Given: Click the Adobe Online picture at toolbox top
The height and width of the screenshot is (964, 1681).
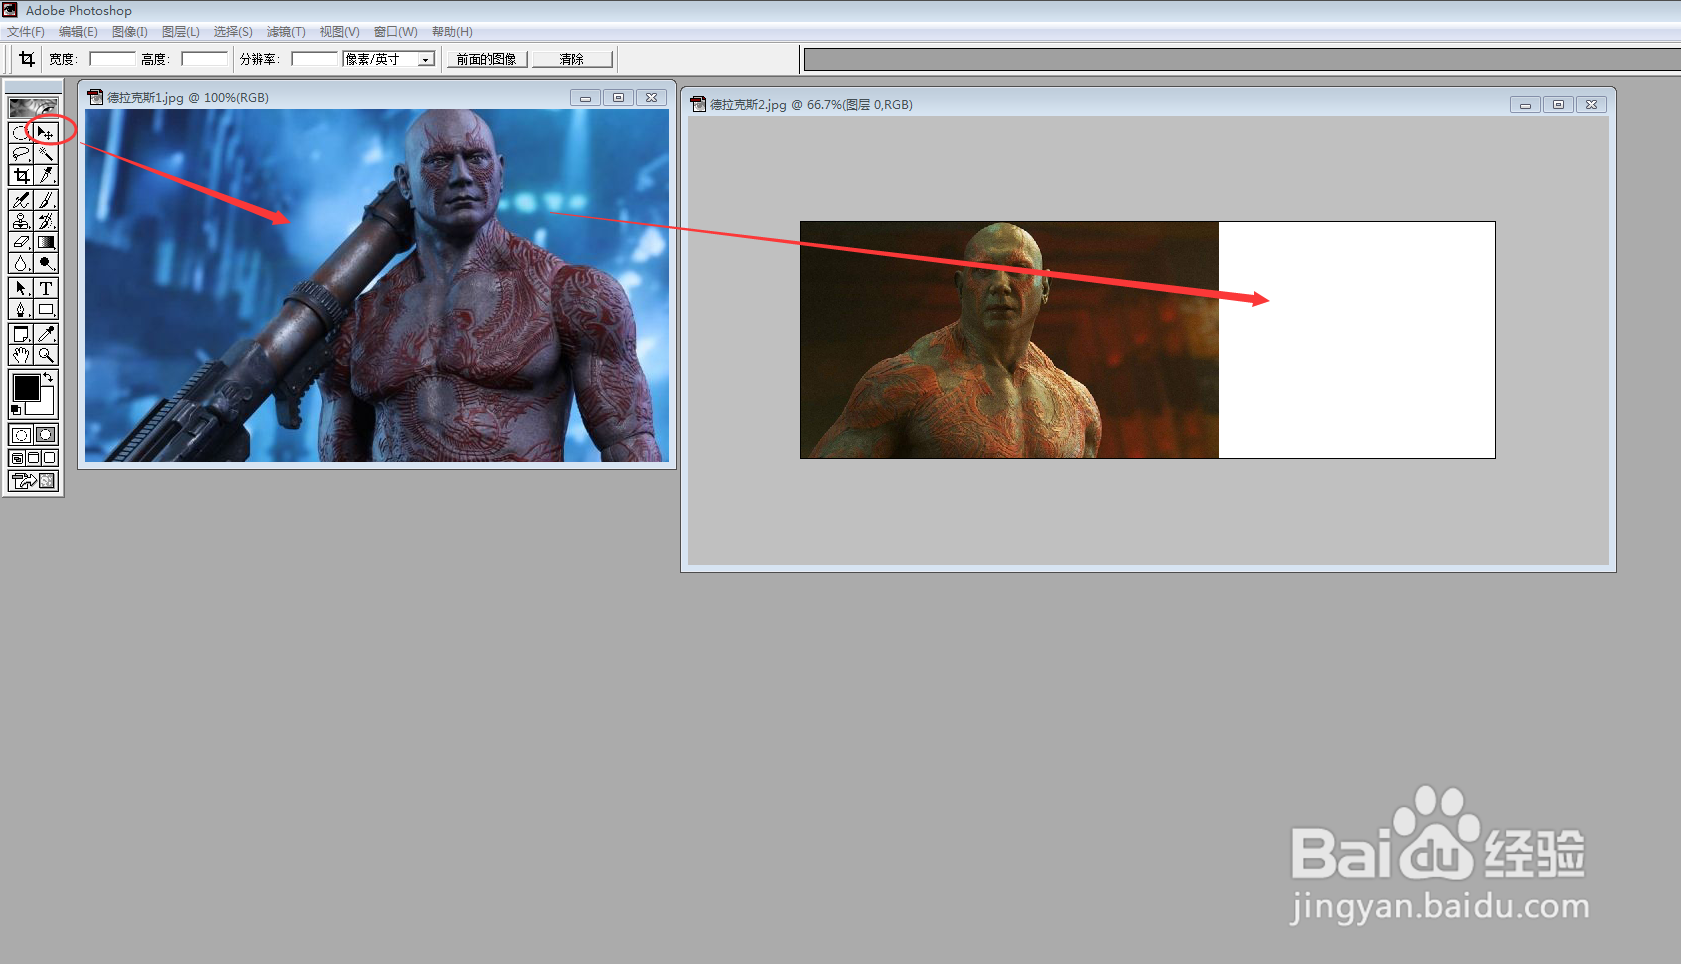Looking at the screenshot, I should [x=33, y=107].
